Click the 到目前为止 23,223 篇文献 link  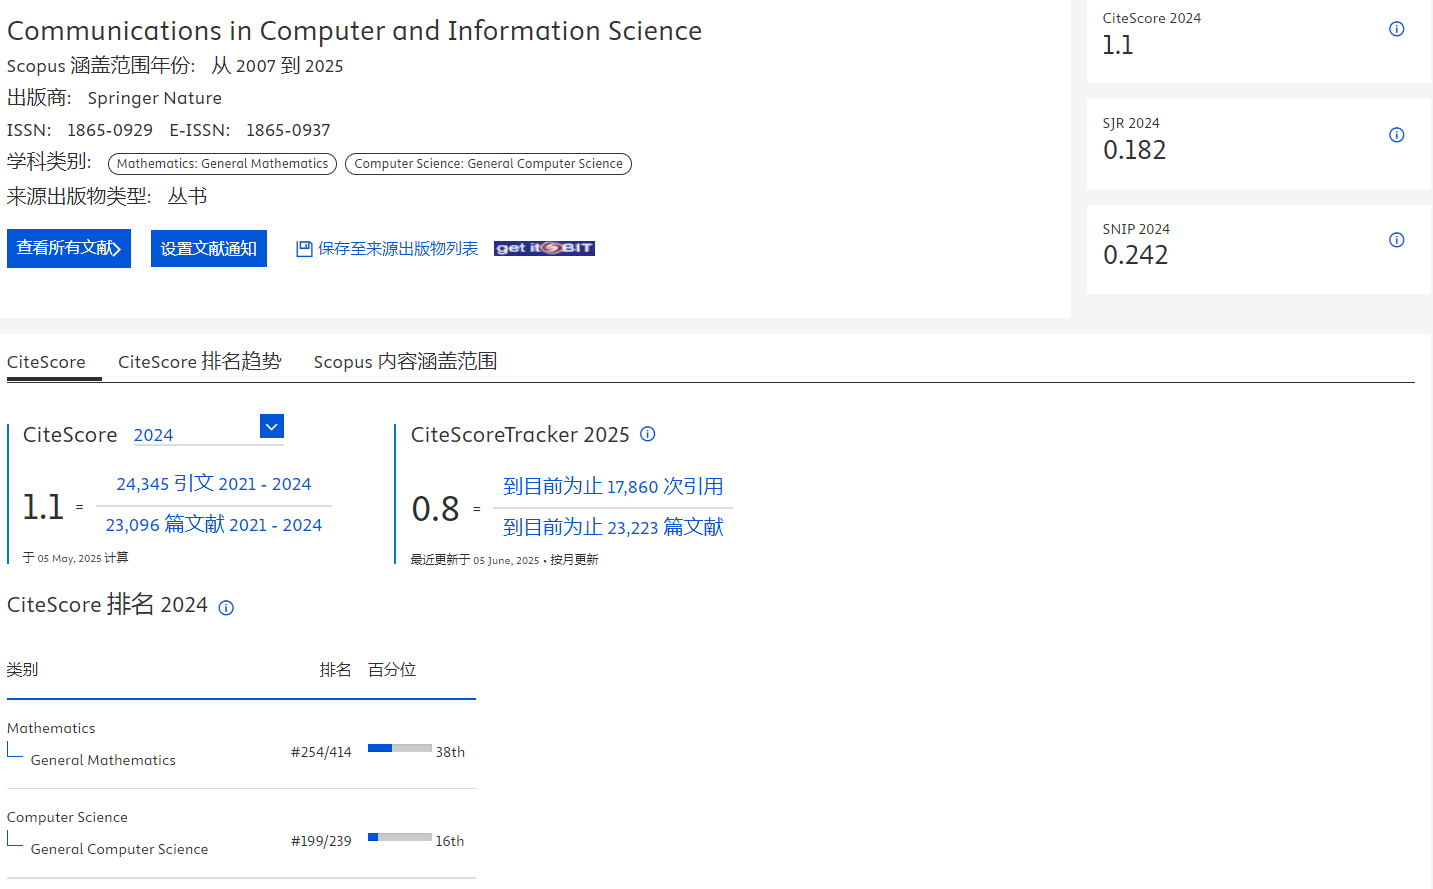click(x=613, y=528)
